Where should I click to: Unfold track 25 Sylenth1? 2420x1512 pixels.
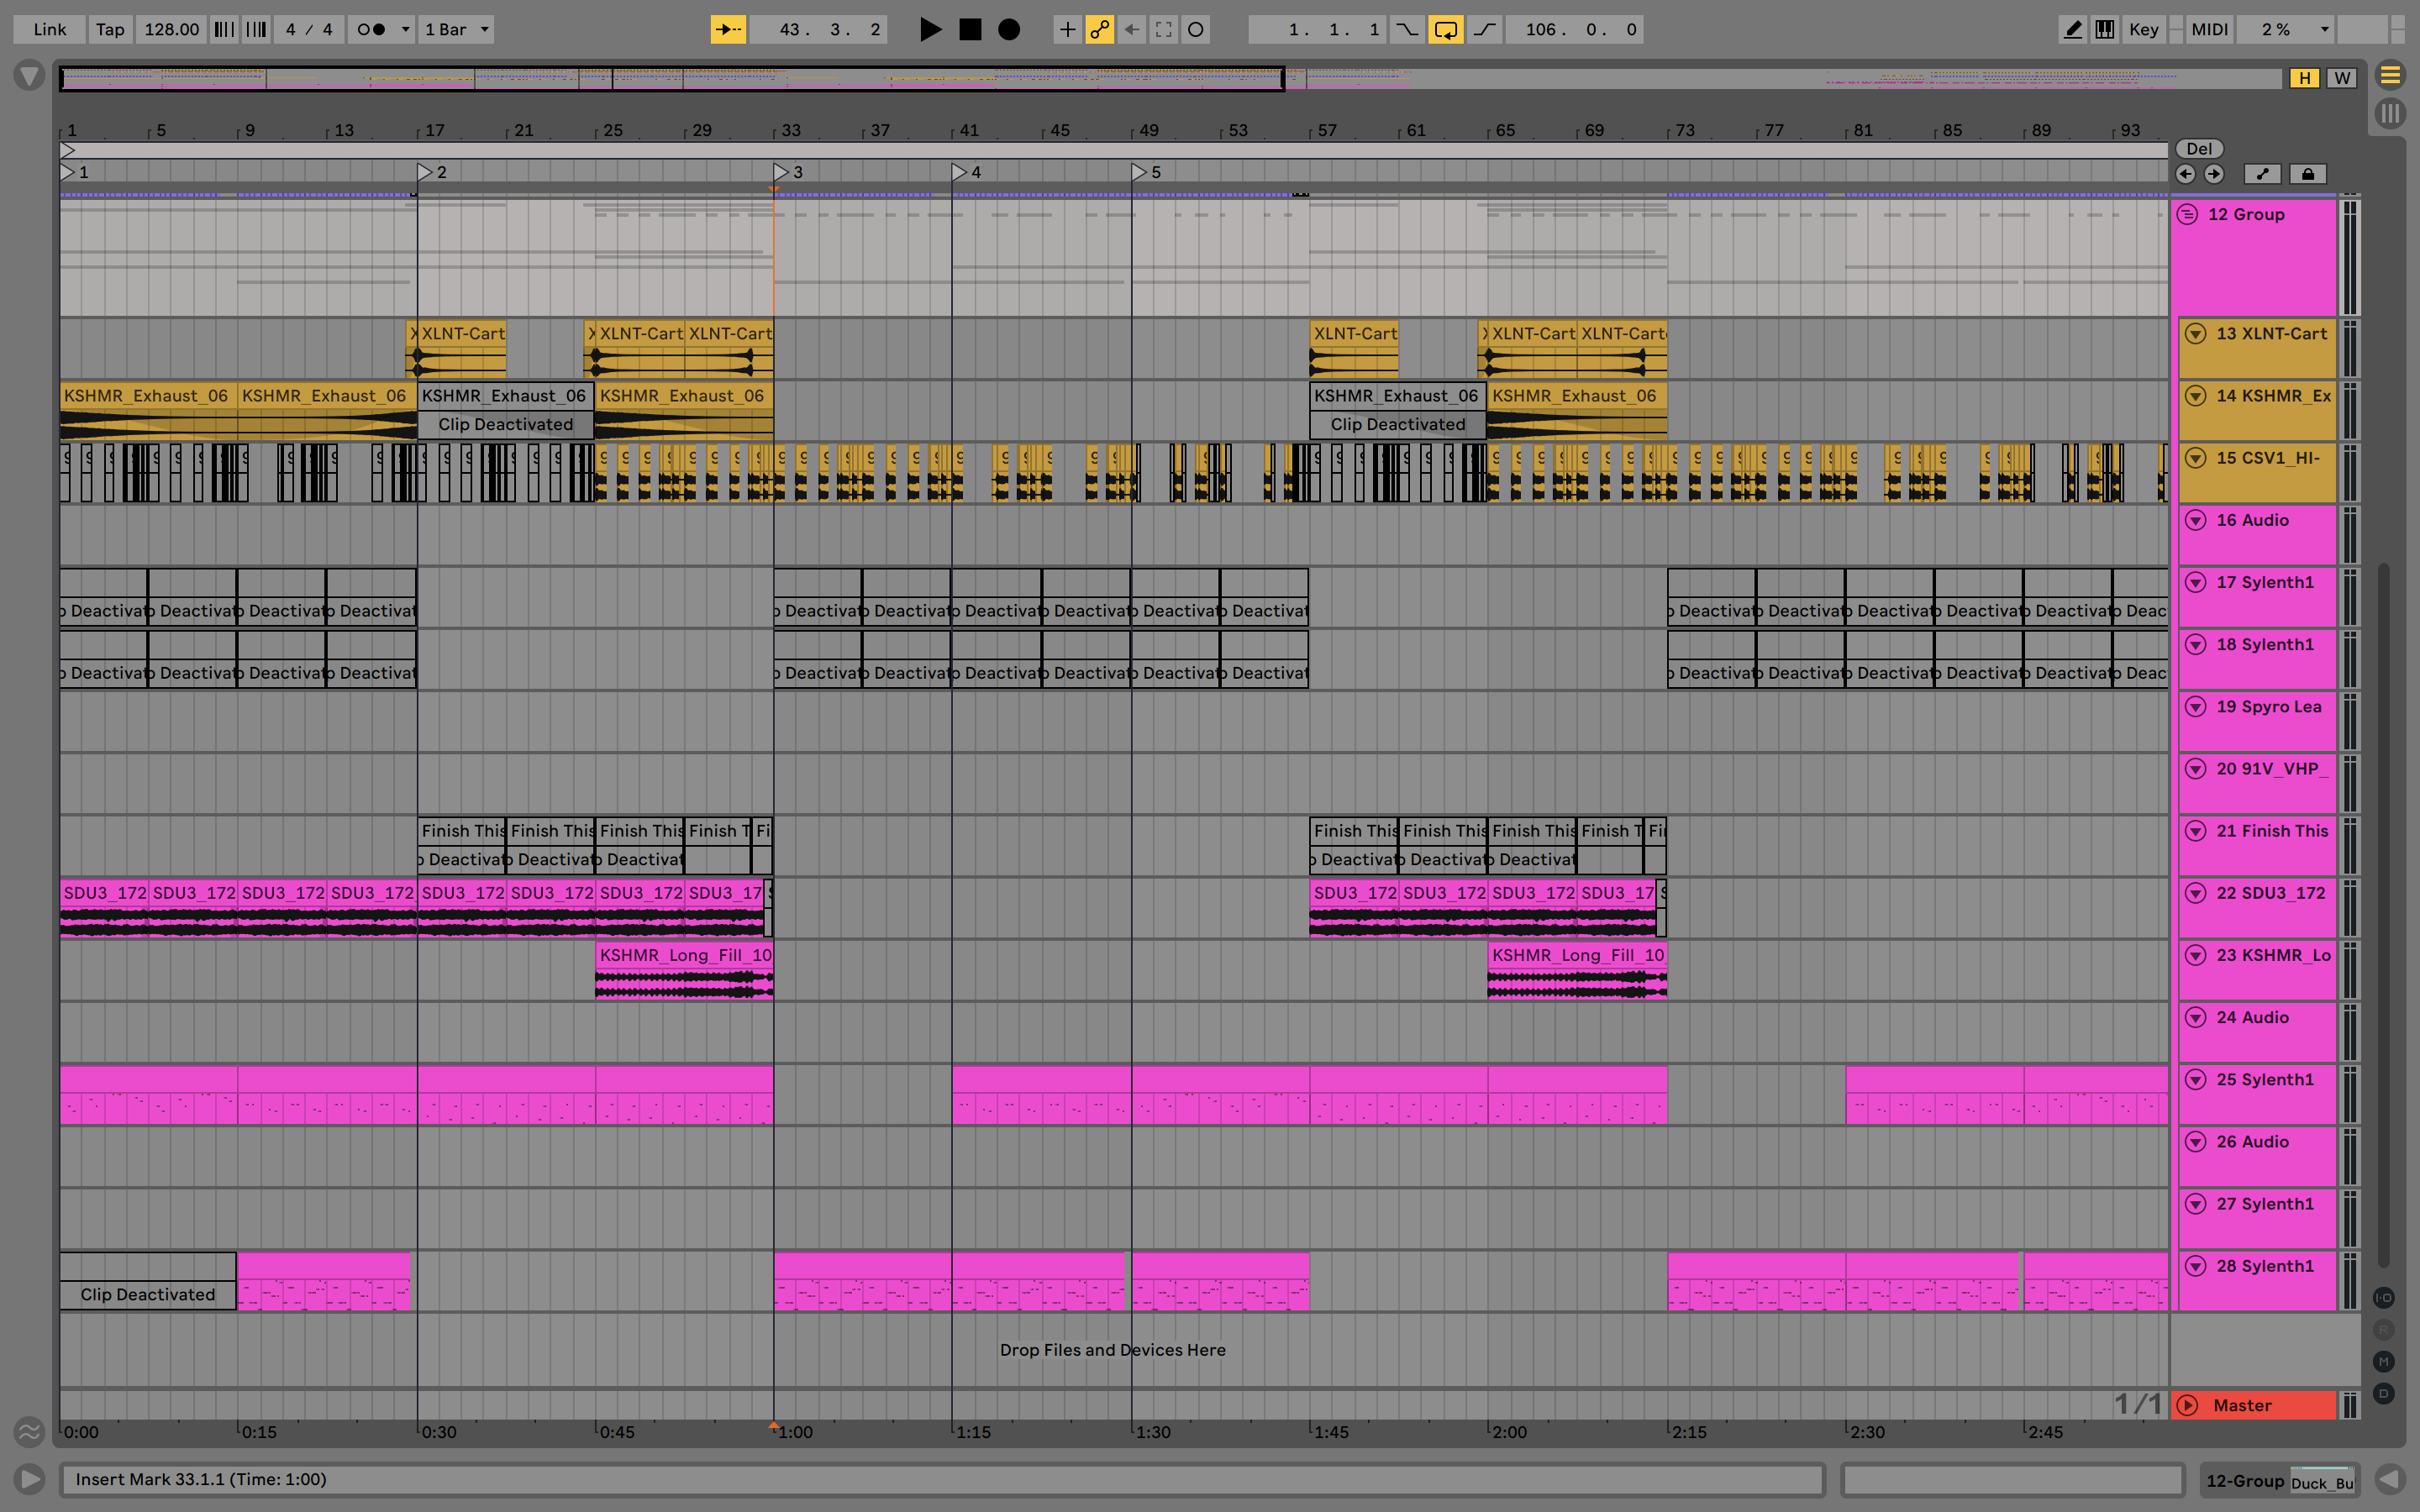click(x=2195, y=1079)
